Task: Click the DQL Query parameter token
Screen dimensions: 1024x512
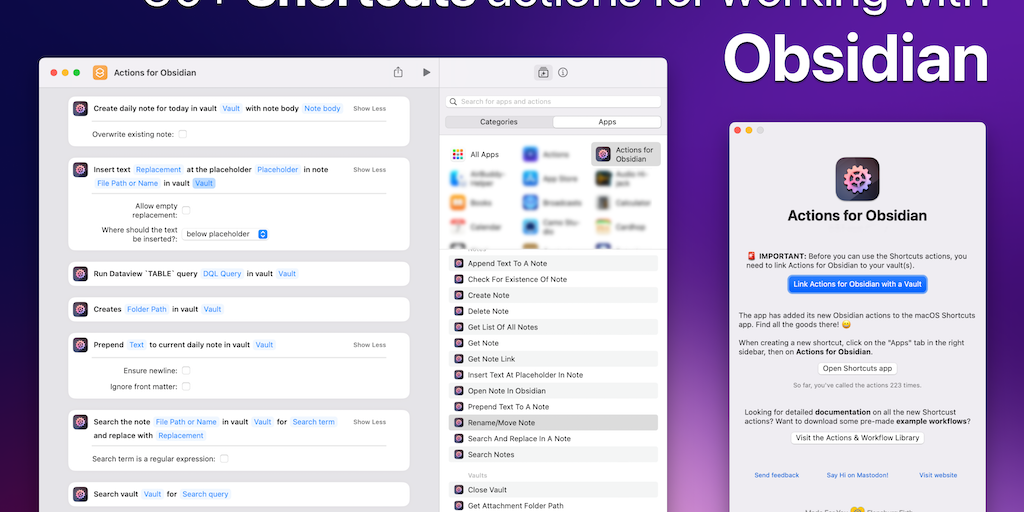Action: (x=222, y=274)
